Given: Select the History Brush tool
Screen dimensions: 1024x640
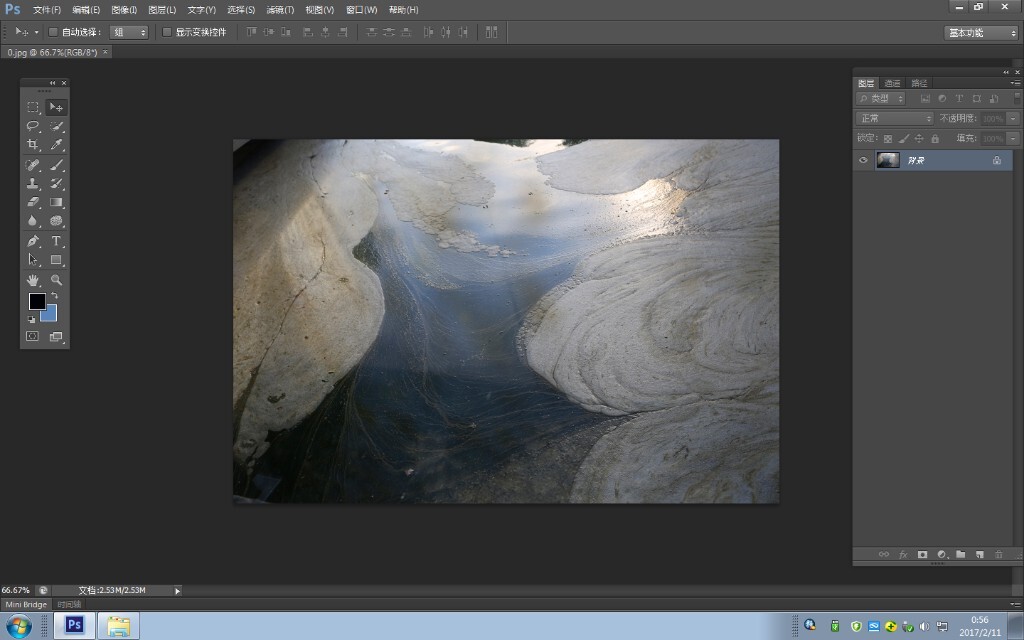Looking at the screenshot, I should (x=57, y=184).
